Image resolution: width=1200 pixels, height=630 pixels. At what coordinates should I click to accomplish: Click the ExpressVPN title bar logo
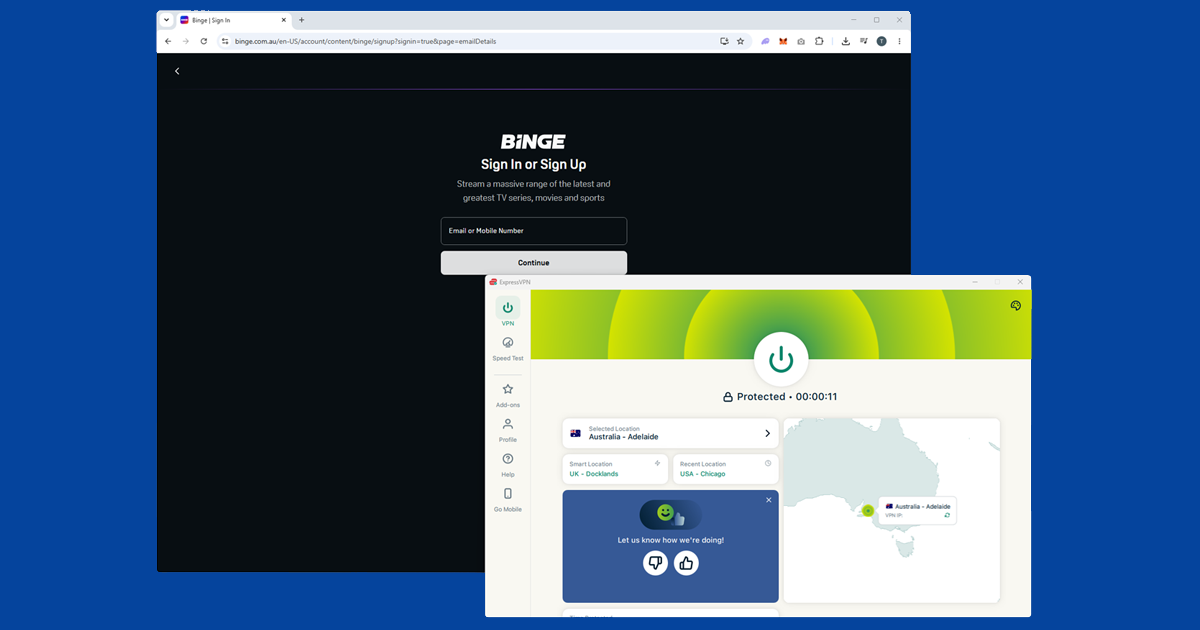pos(493,282)
